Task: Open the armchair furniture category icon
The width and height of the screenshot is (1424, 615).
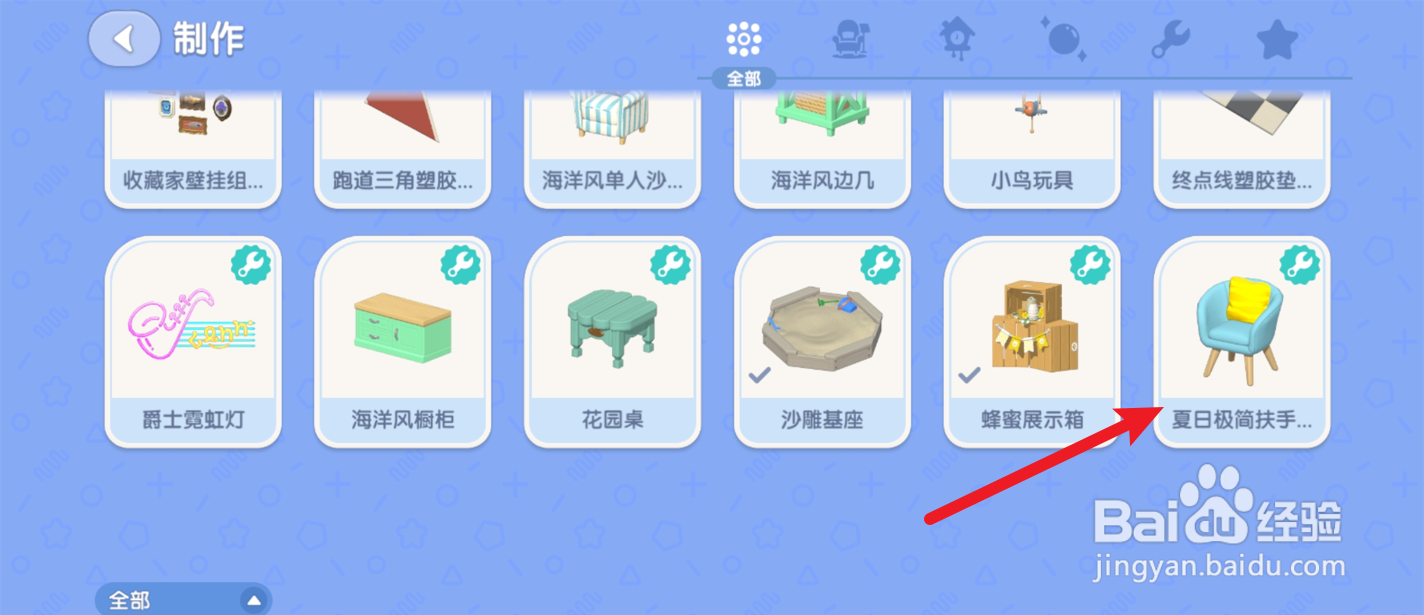Action: [x=850, y=39]
